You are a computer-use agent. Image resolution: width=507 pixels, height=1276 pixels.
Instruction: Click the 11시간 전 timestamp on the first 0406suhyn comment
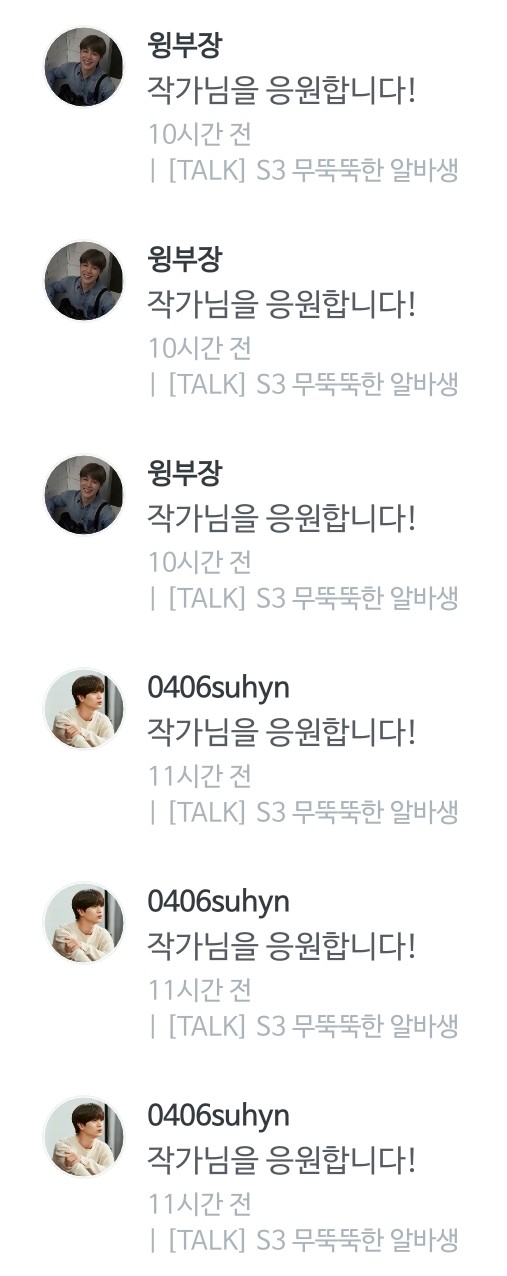tap(200, 776)
